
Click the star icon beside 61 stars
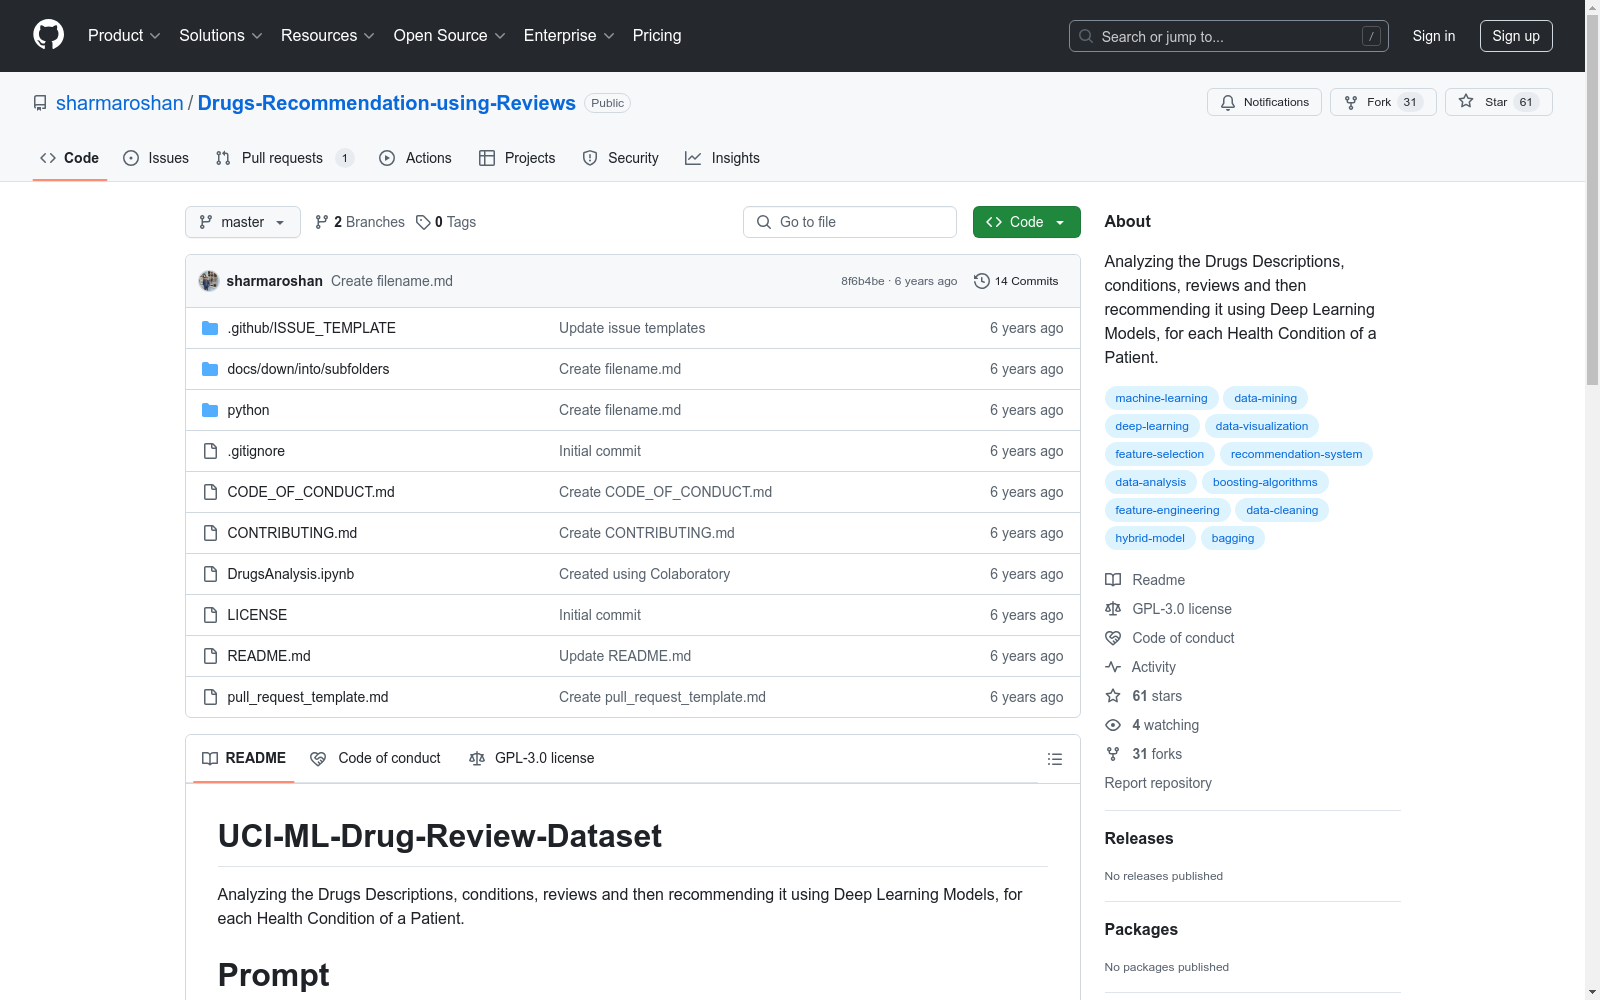click(1113, 696)
